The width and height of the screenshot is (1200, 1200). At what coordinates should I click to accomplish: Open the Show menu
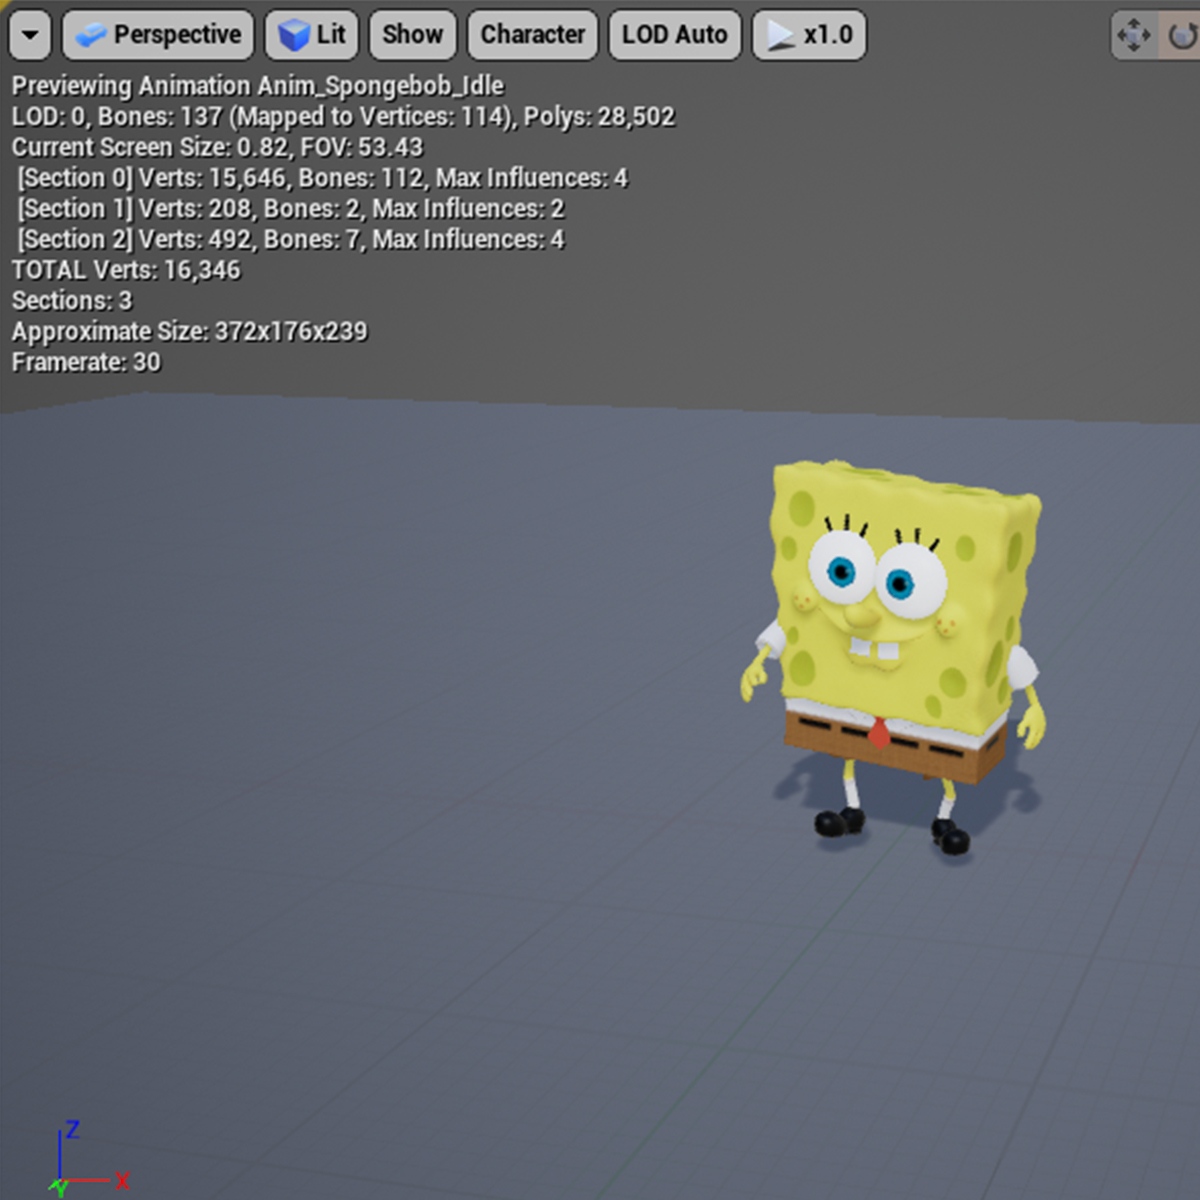point(412,35)
